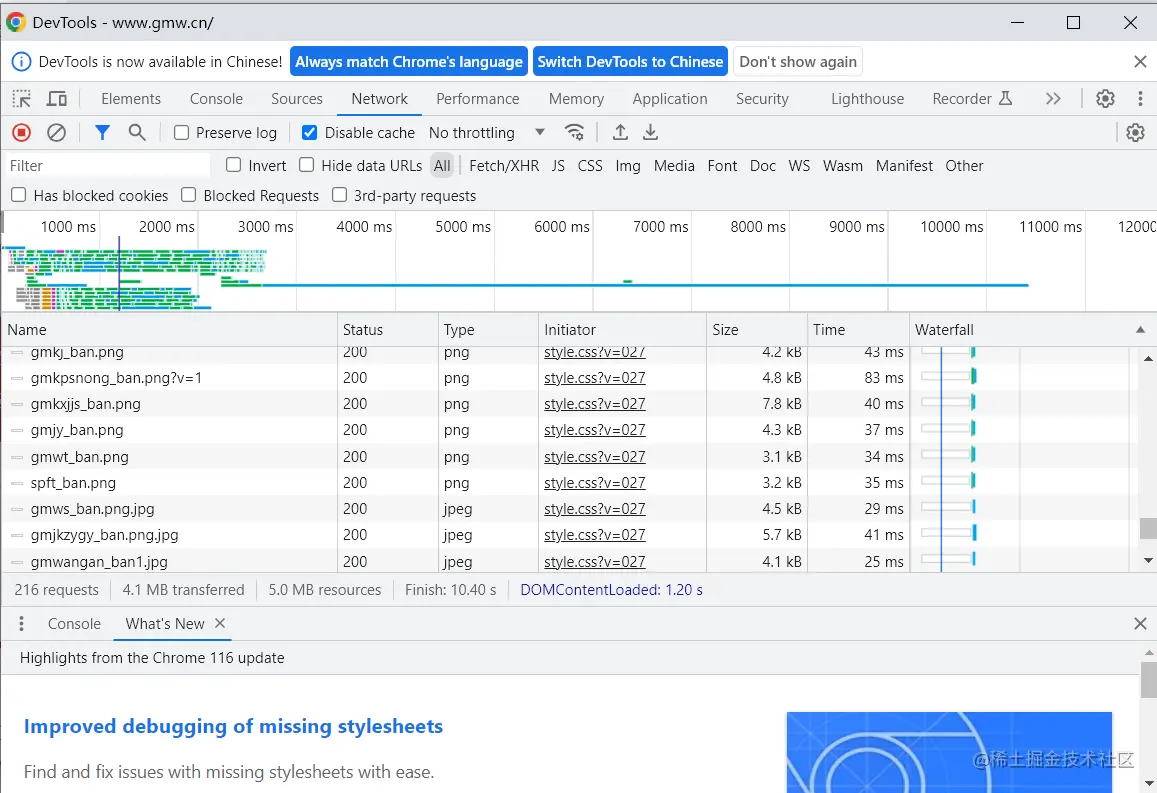This screenshot has height=793, width=1157.
Task: Open style.css initiator link for gmjy_ban.png
Action: [594, 430]
